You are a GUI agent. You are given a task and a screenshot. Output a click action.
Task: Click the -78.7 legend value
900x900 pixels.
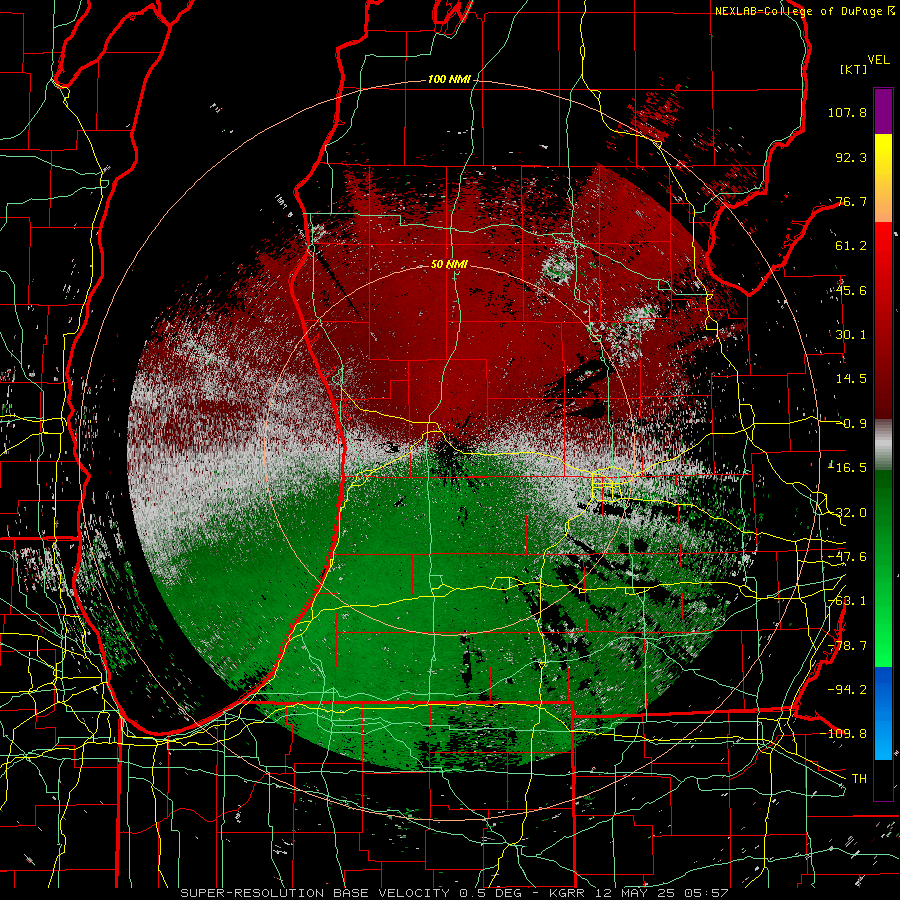[x=847, y=646]
